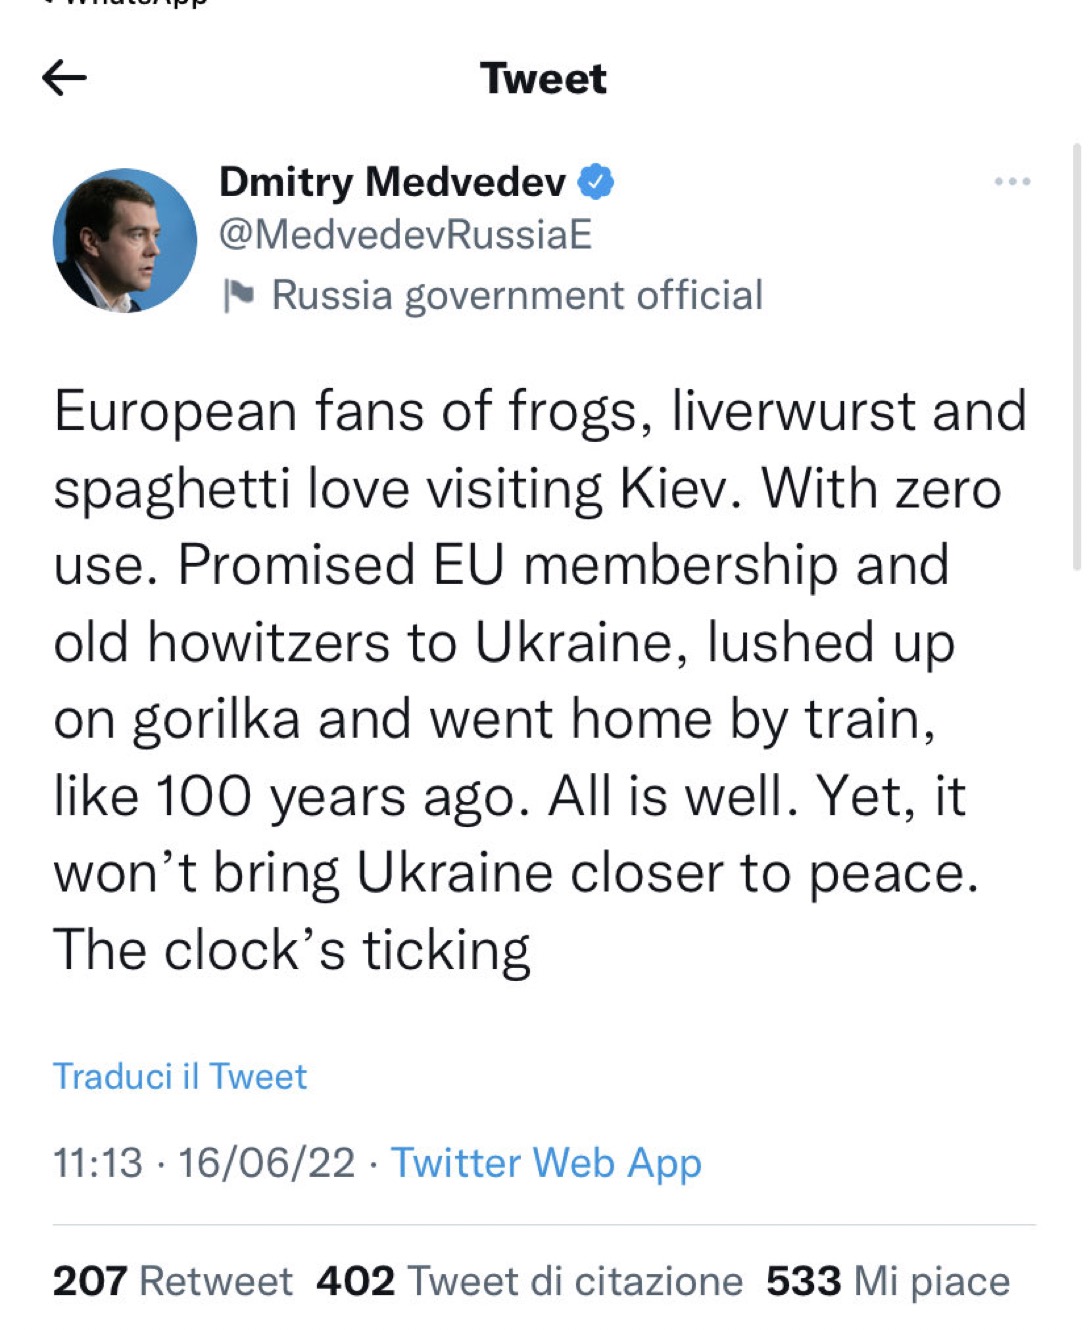1089x1332 pixels.
Task: Open the Dmitry Medvedev display name
Action: click(392, 182)
